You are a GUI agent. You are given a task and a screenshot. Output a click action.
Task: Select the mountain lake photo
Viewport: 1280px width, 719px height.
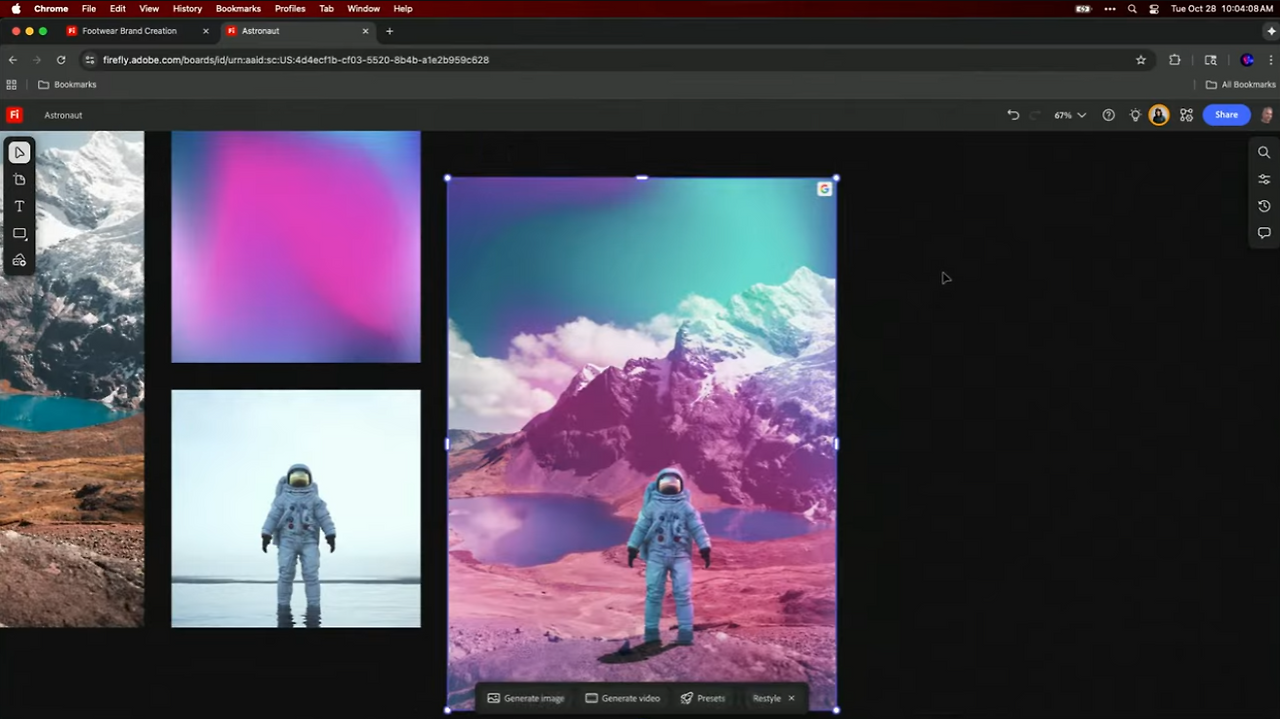72,379
